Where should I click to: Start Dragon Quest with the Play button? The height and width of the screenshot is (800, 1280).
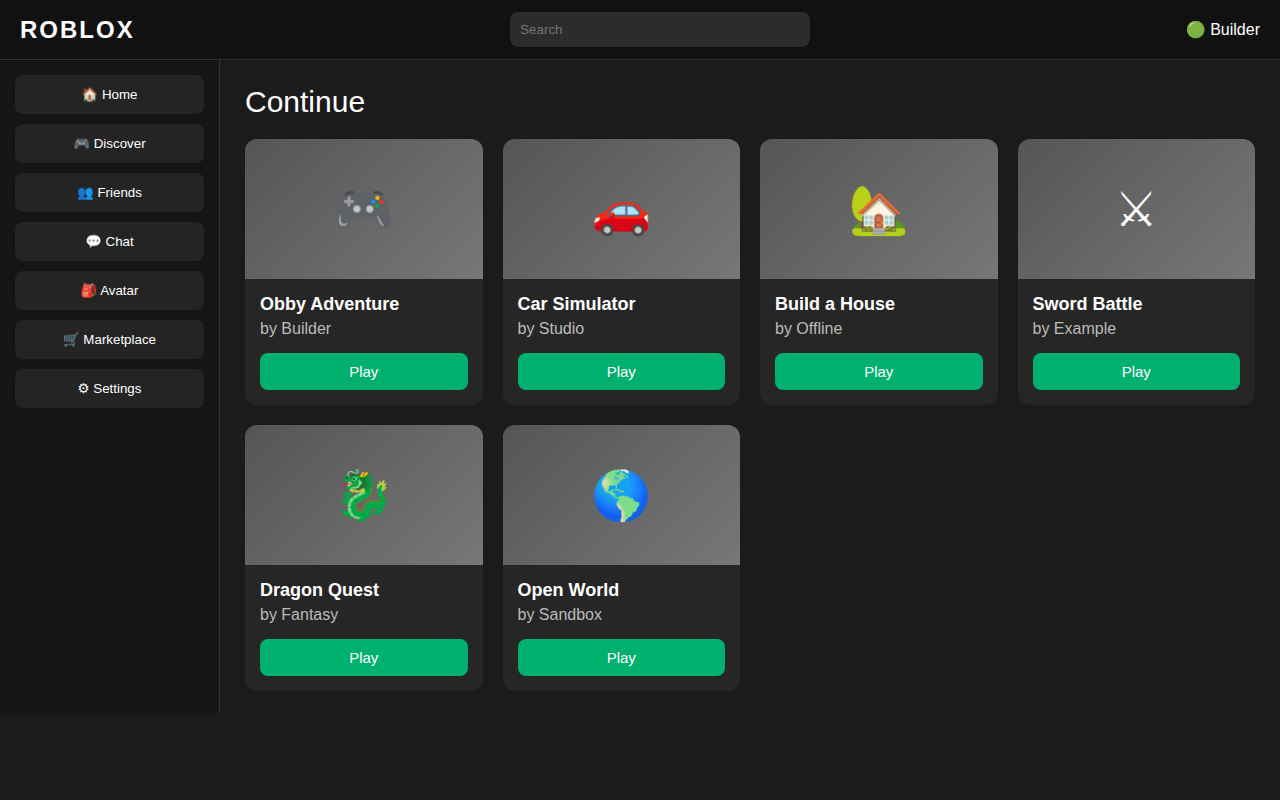pyautogui.click(x=363, y=657)
